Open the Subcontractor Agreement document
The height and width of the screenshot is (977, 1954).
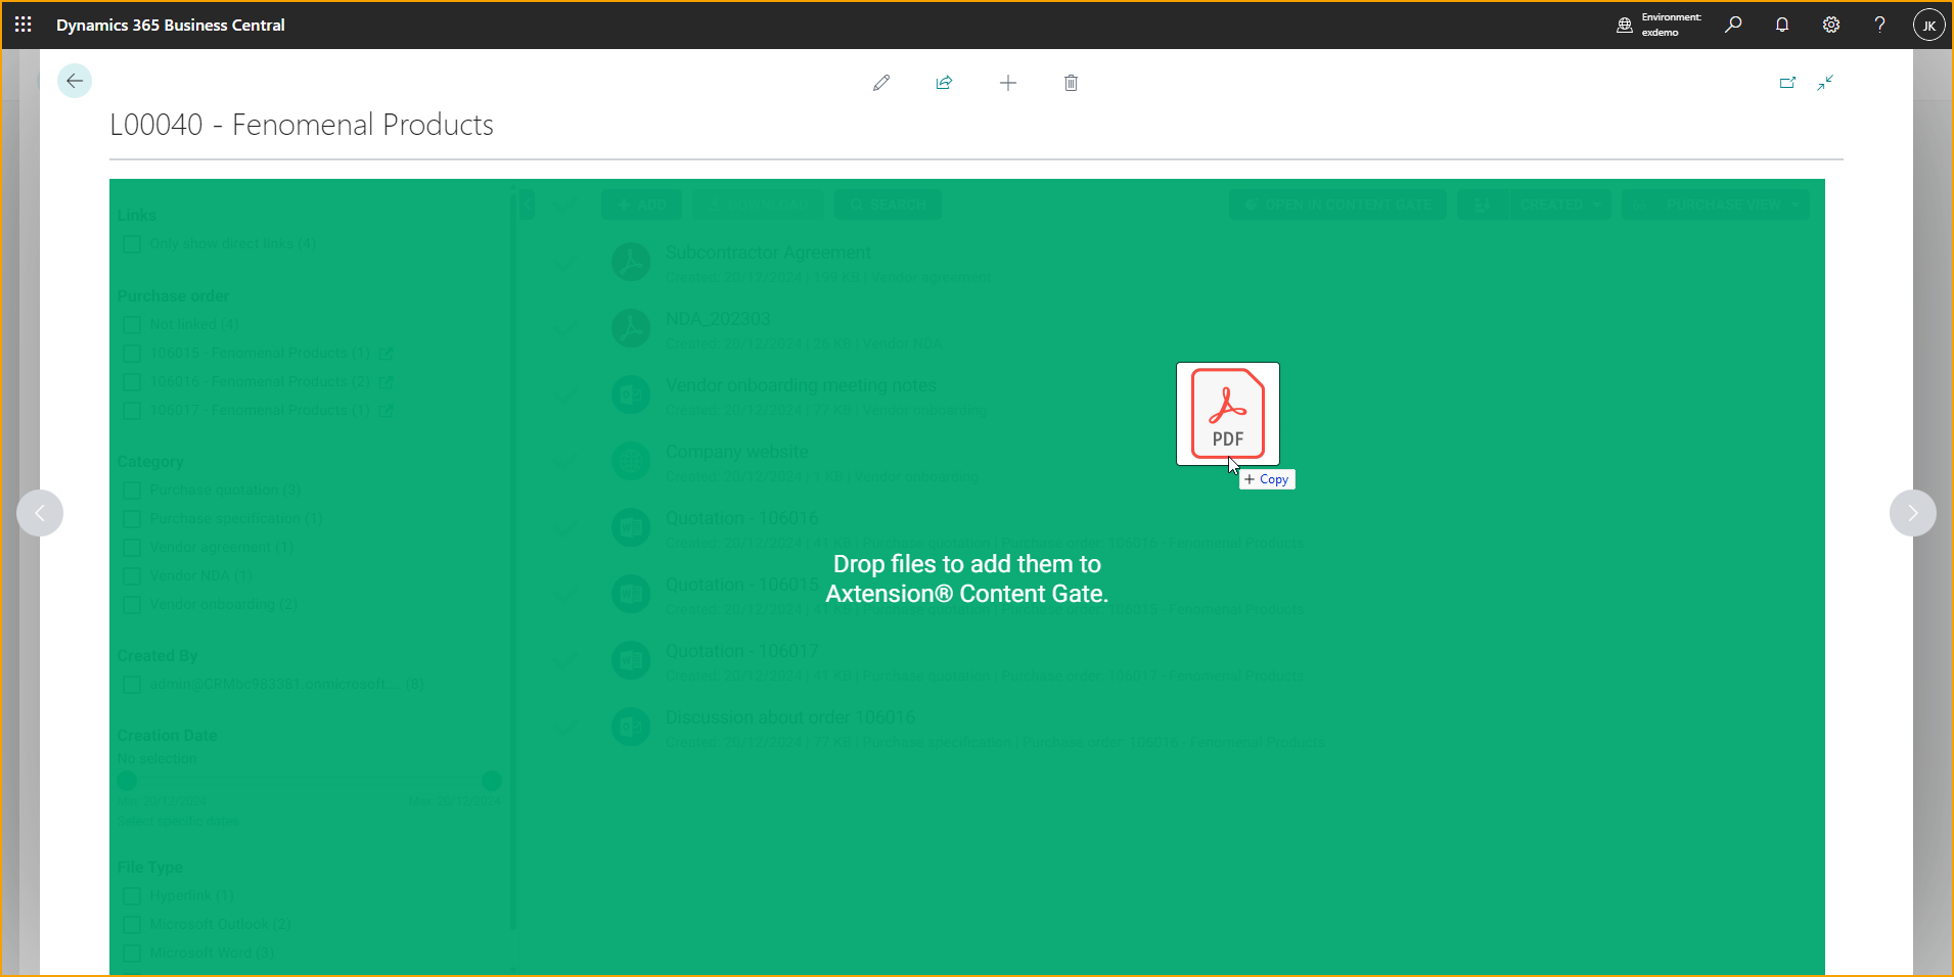(x=767, y=253)
